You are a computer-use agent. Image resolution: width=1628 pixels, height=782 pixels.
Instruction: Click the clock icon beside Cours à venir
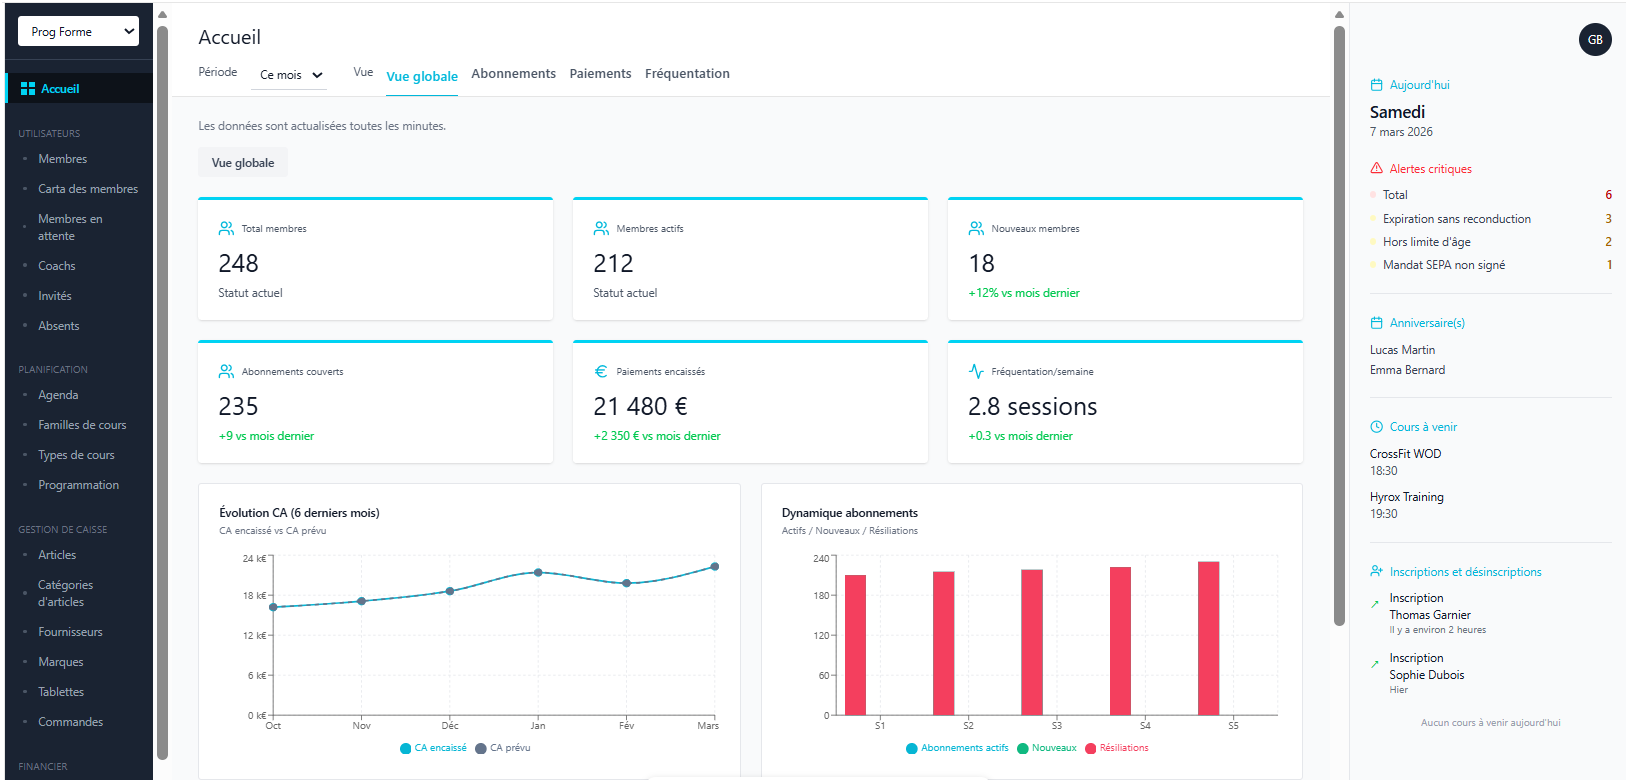tap(1376, 427)
